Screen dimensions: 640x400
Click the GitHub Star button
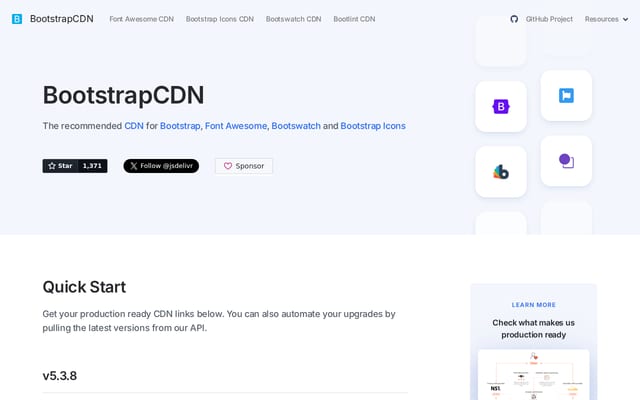(x=60, y=166)
